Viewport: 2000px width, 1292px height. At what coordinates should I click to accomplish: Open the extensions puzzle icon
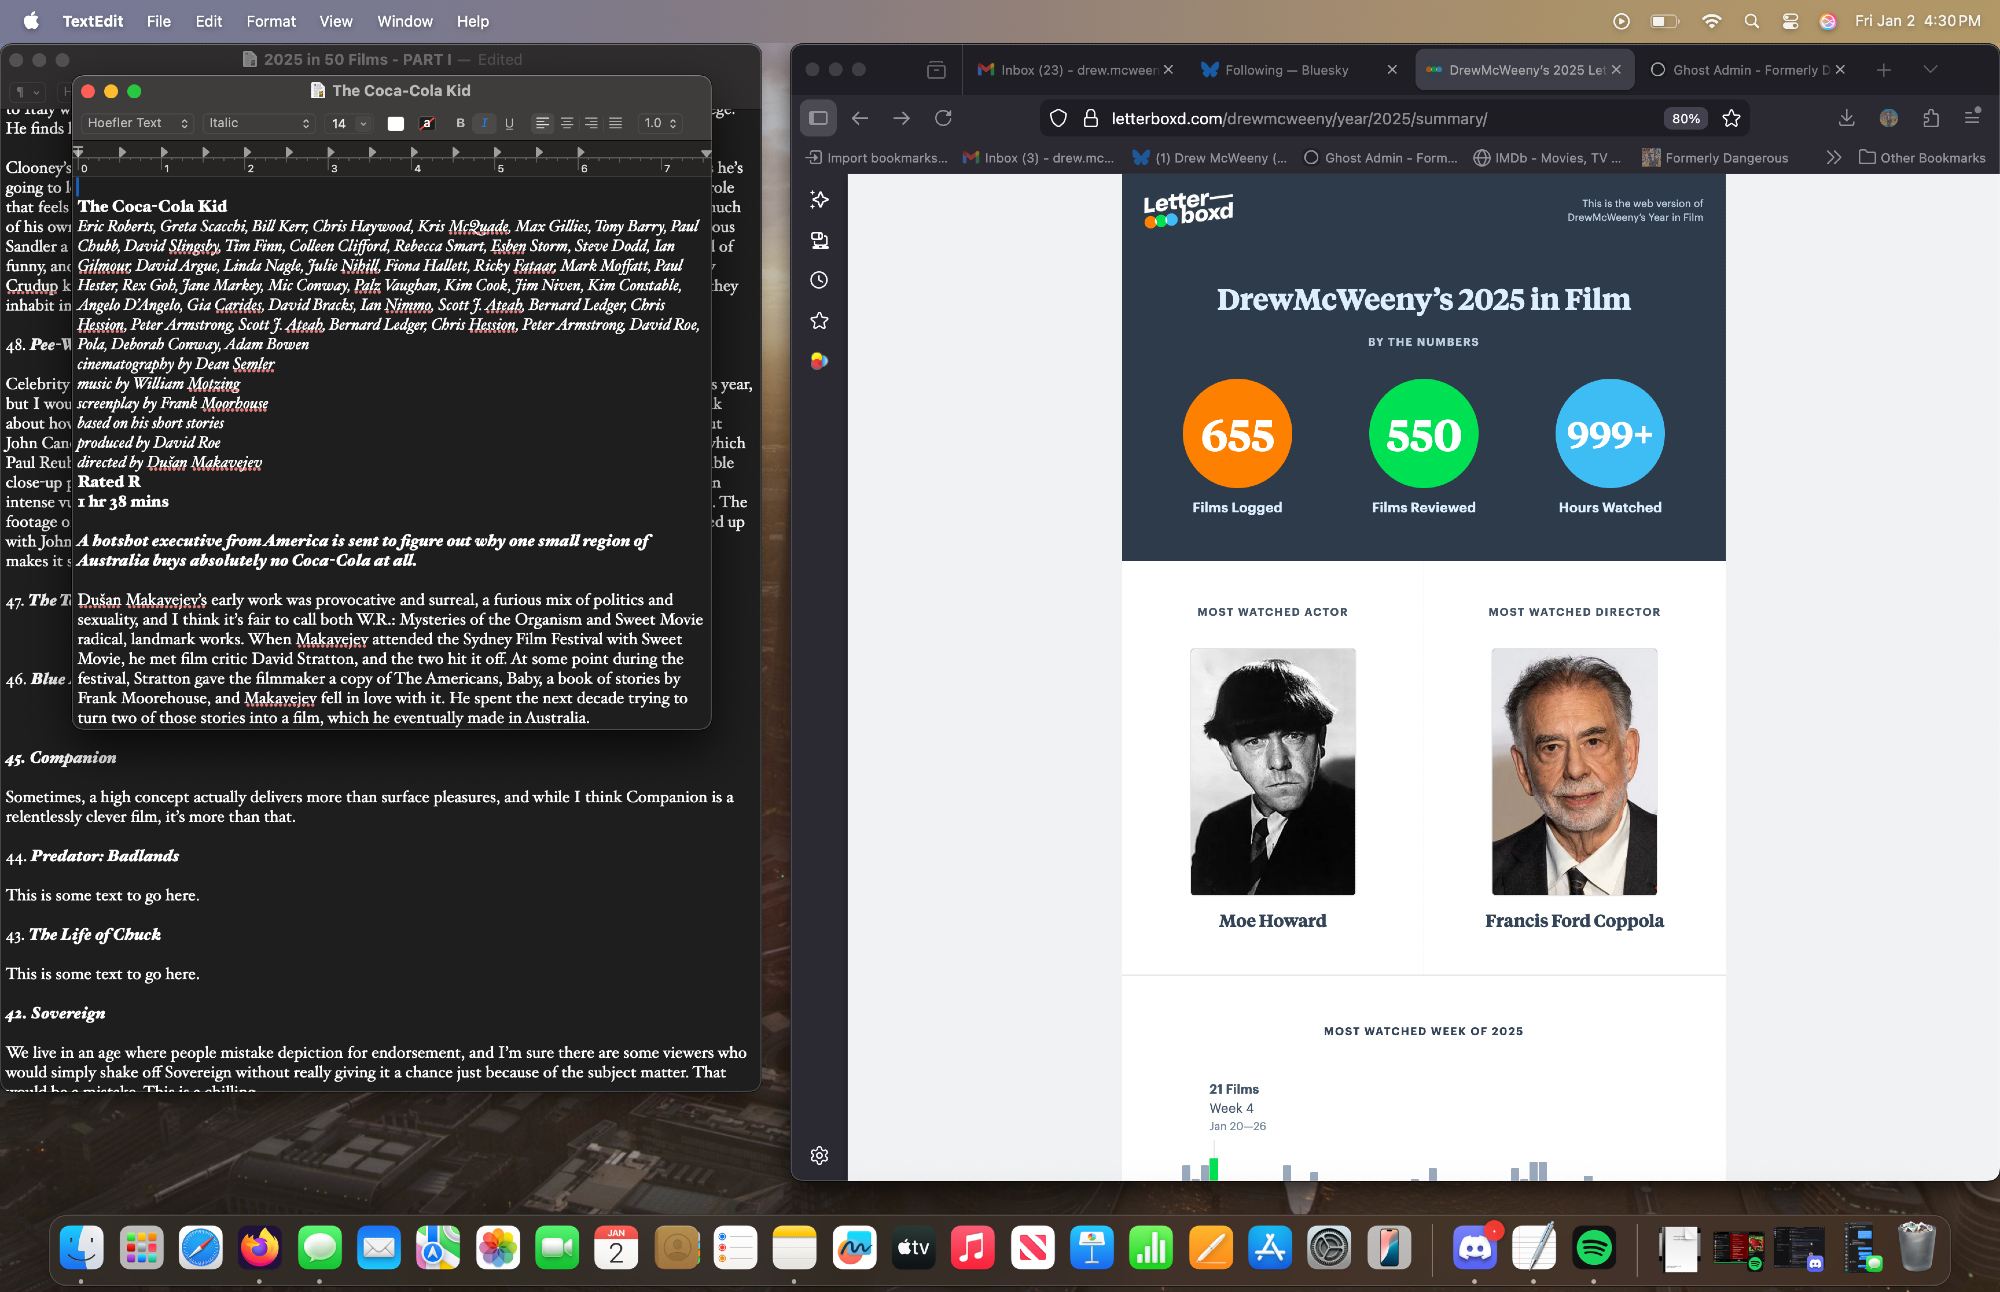click(1931, 118)
